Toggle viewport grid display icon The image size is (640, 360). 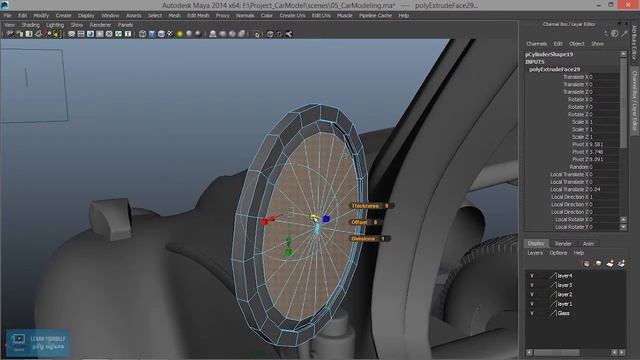(x=71, y=34)
